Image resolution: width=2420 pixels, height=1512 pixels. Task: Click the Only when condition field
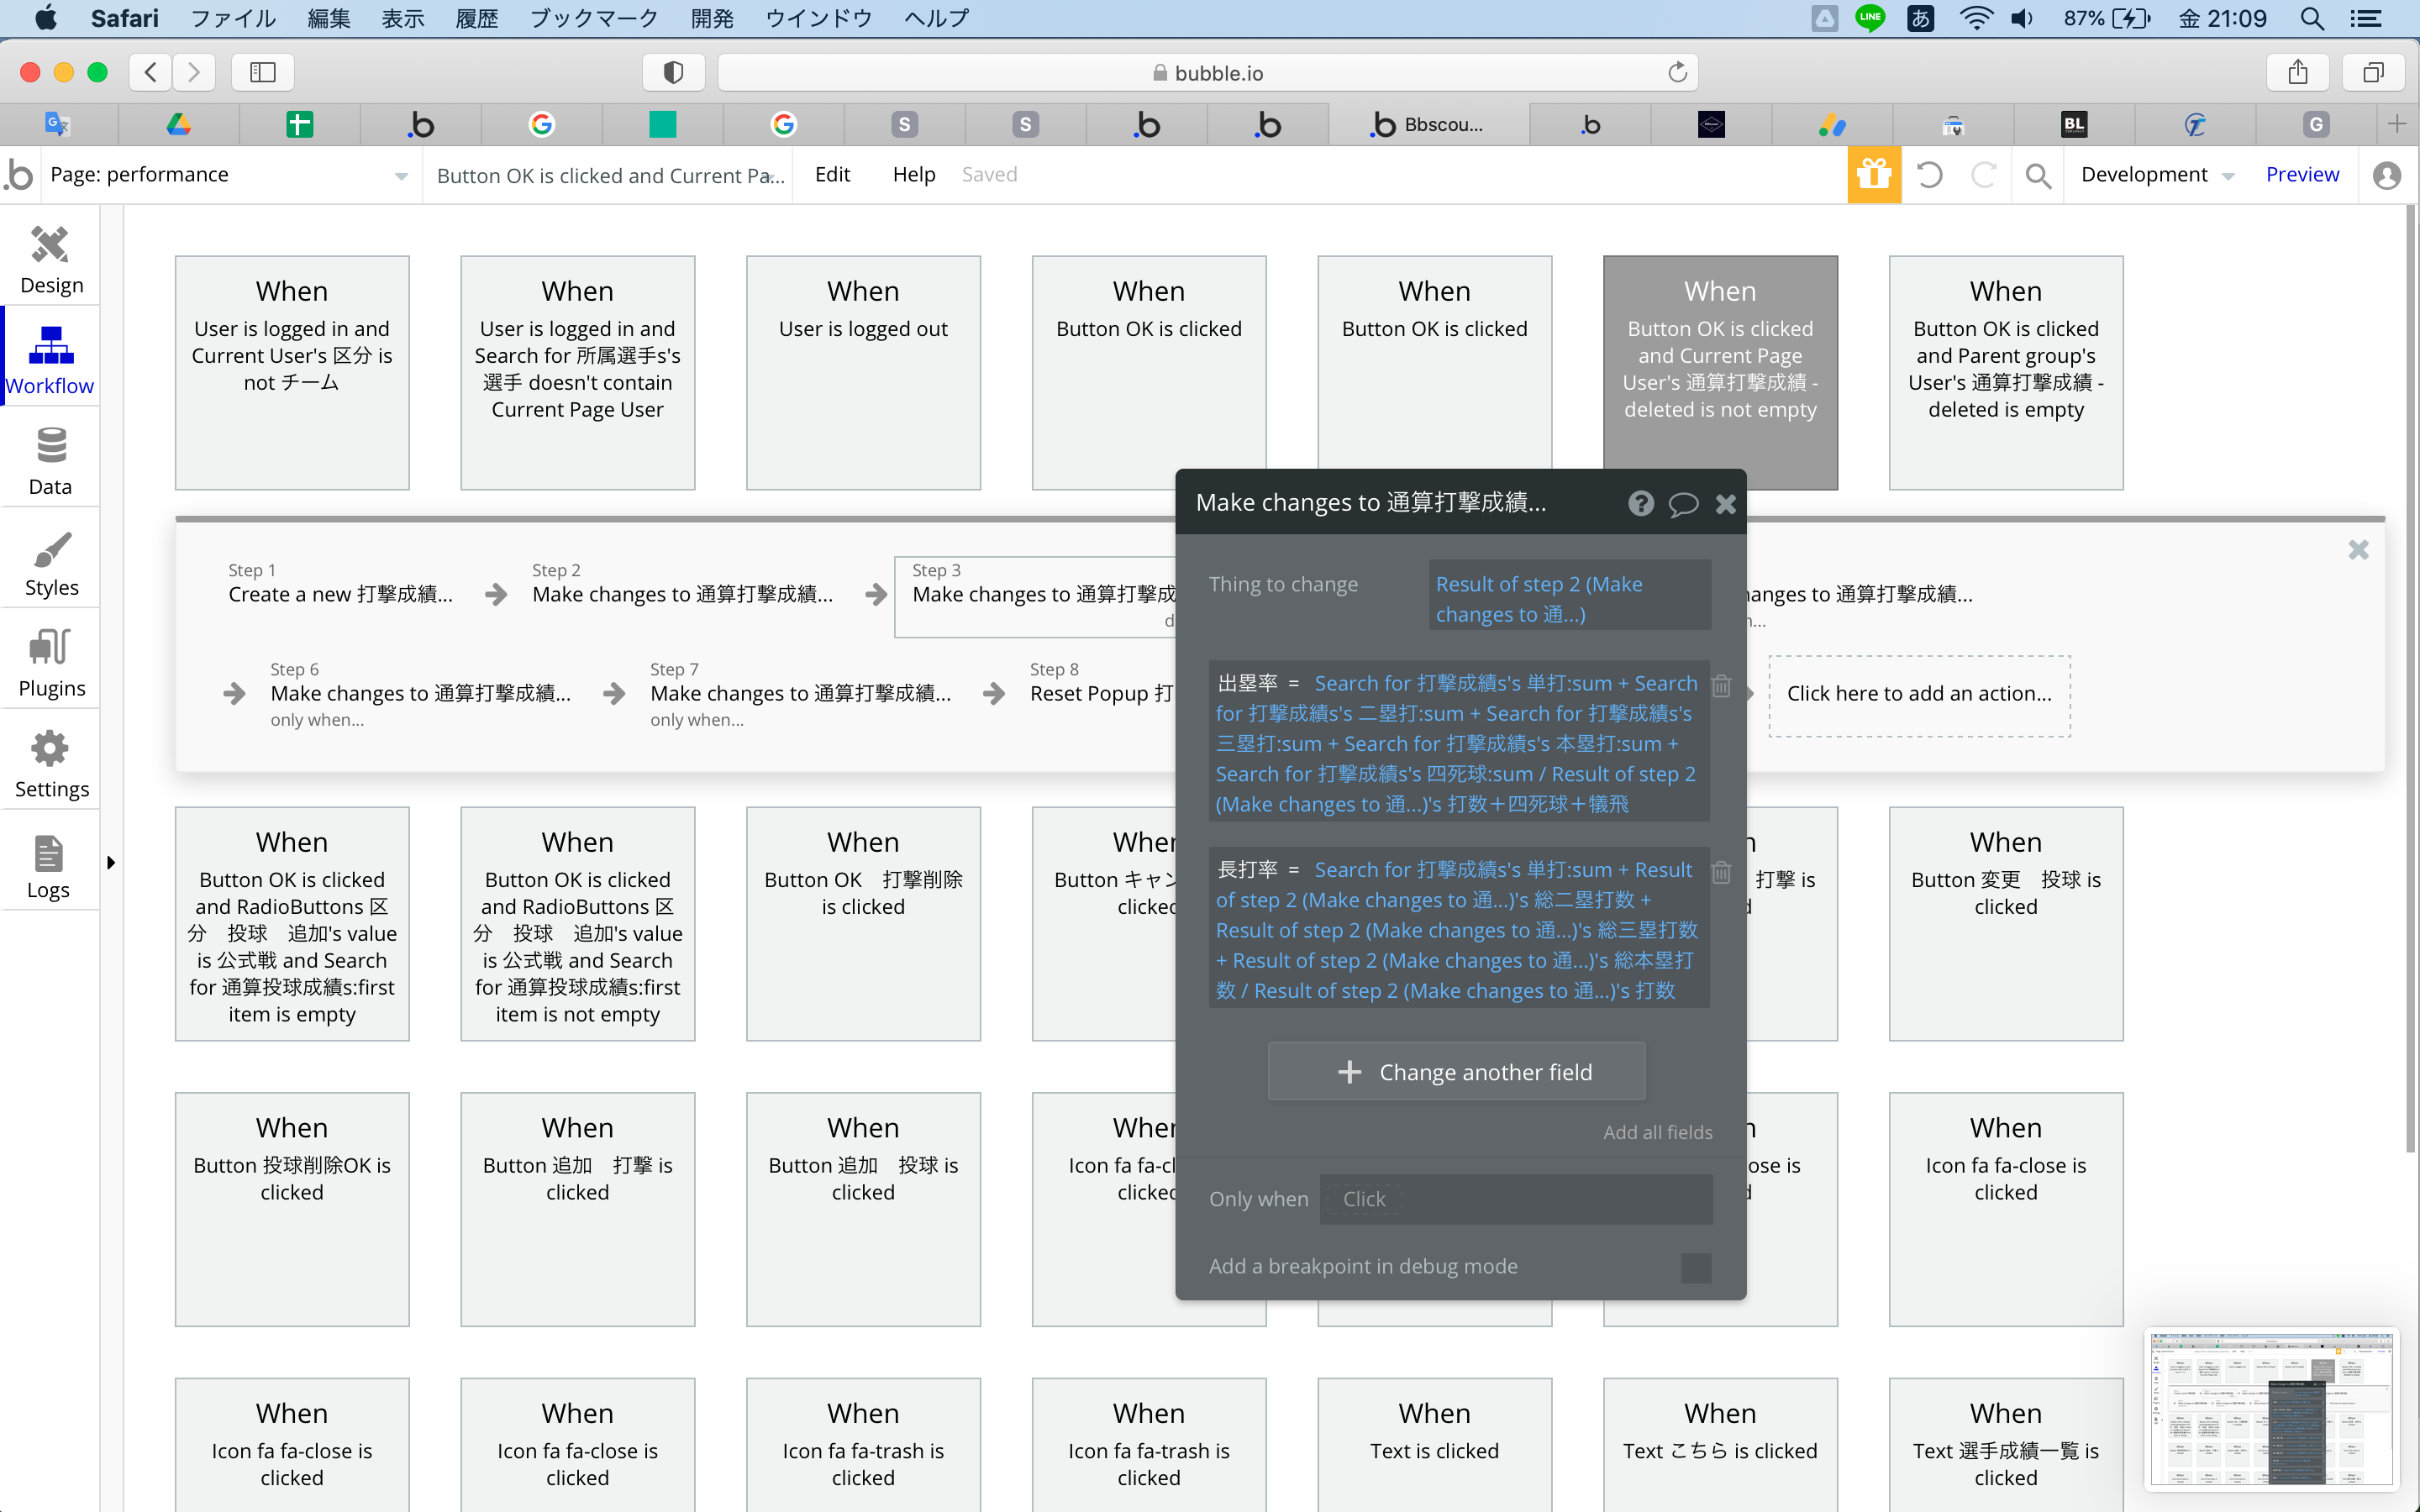[1515, 1199]
